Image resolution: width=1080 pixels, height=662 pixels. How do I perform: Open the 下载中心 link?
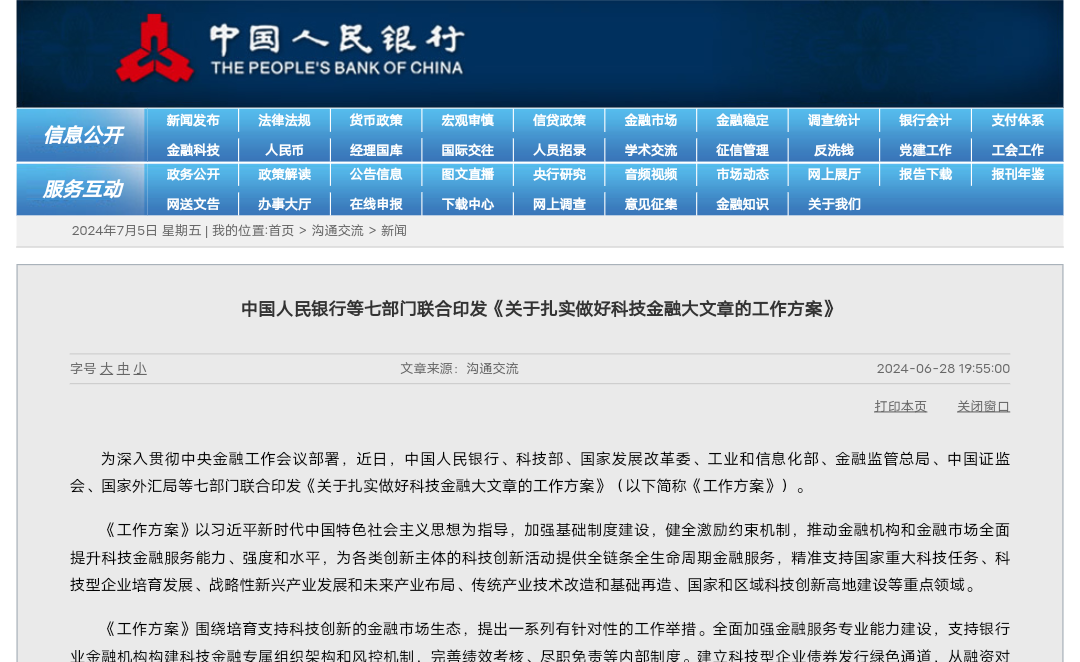[x=468, y=204]
